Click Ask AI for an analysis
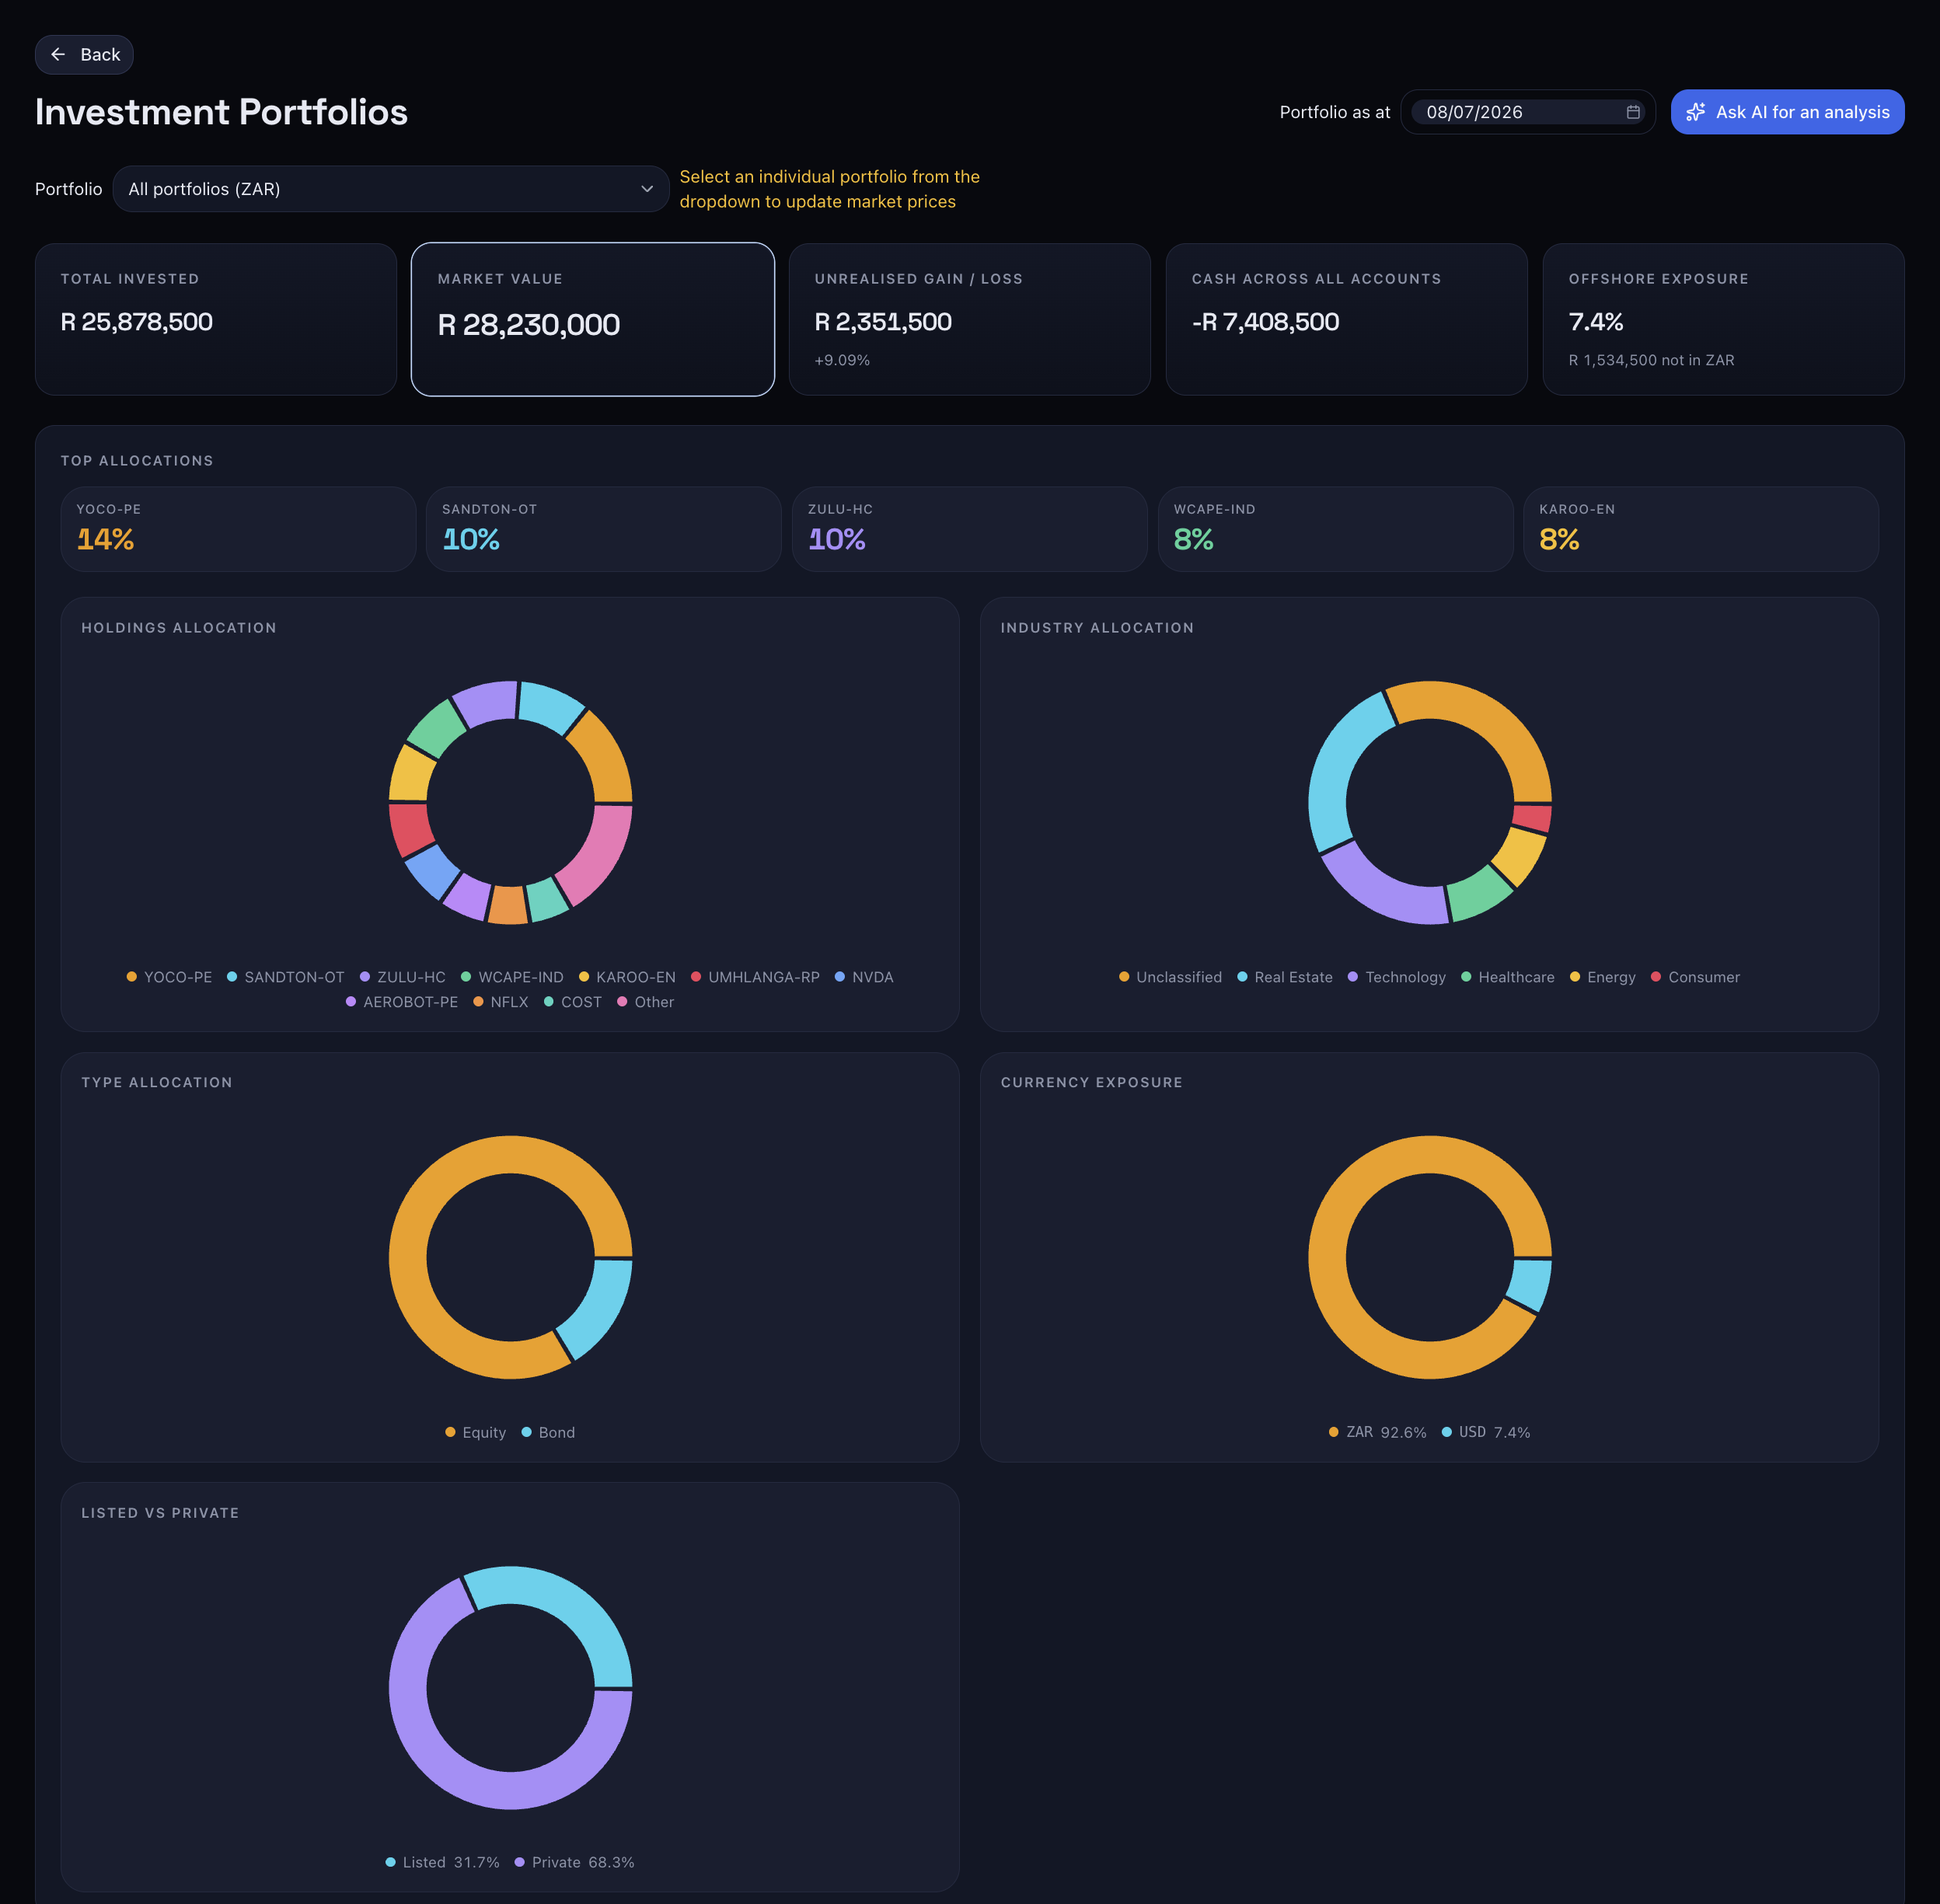Image resolution: width=1940 pixels, height=1904 pixels. (x=1787, y=112)
